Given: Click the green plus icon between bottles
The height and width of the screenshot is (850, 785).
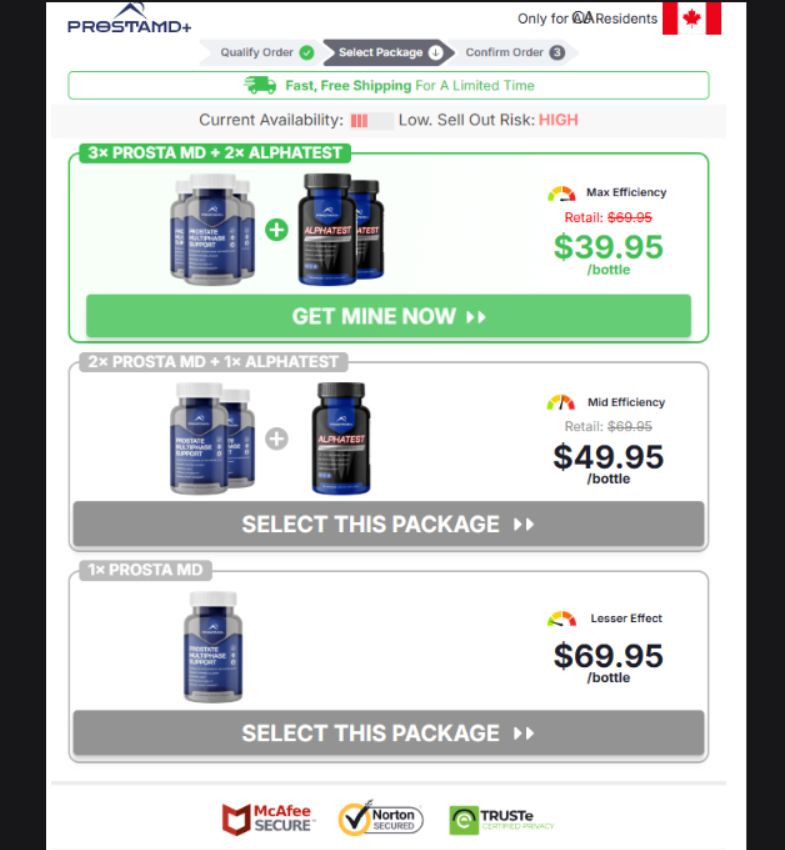Looking at the screenshot, I should tap(276, 230).
